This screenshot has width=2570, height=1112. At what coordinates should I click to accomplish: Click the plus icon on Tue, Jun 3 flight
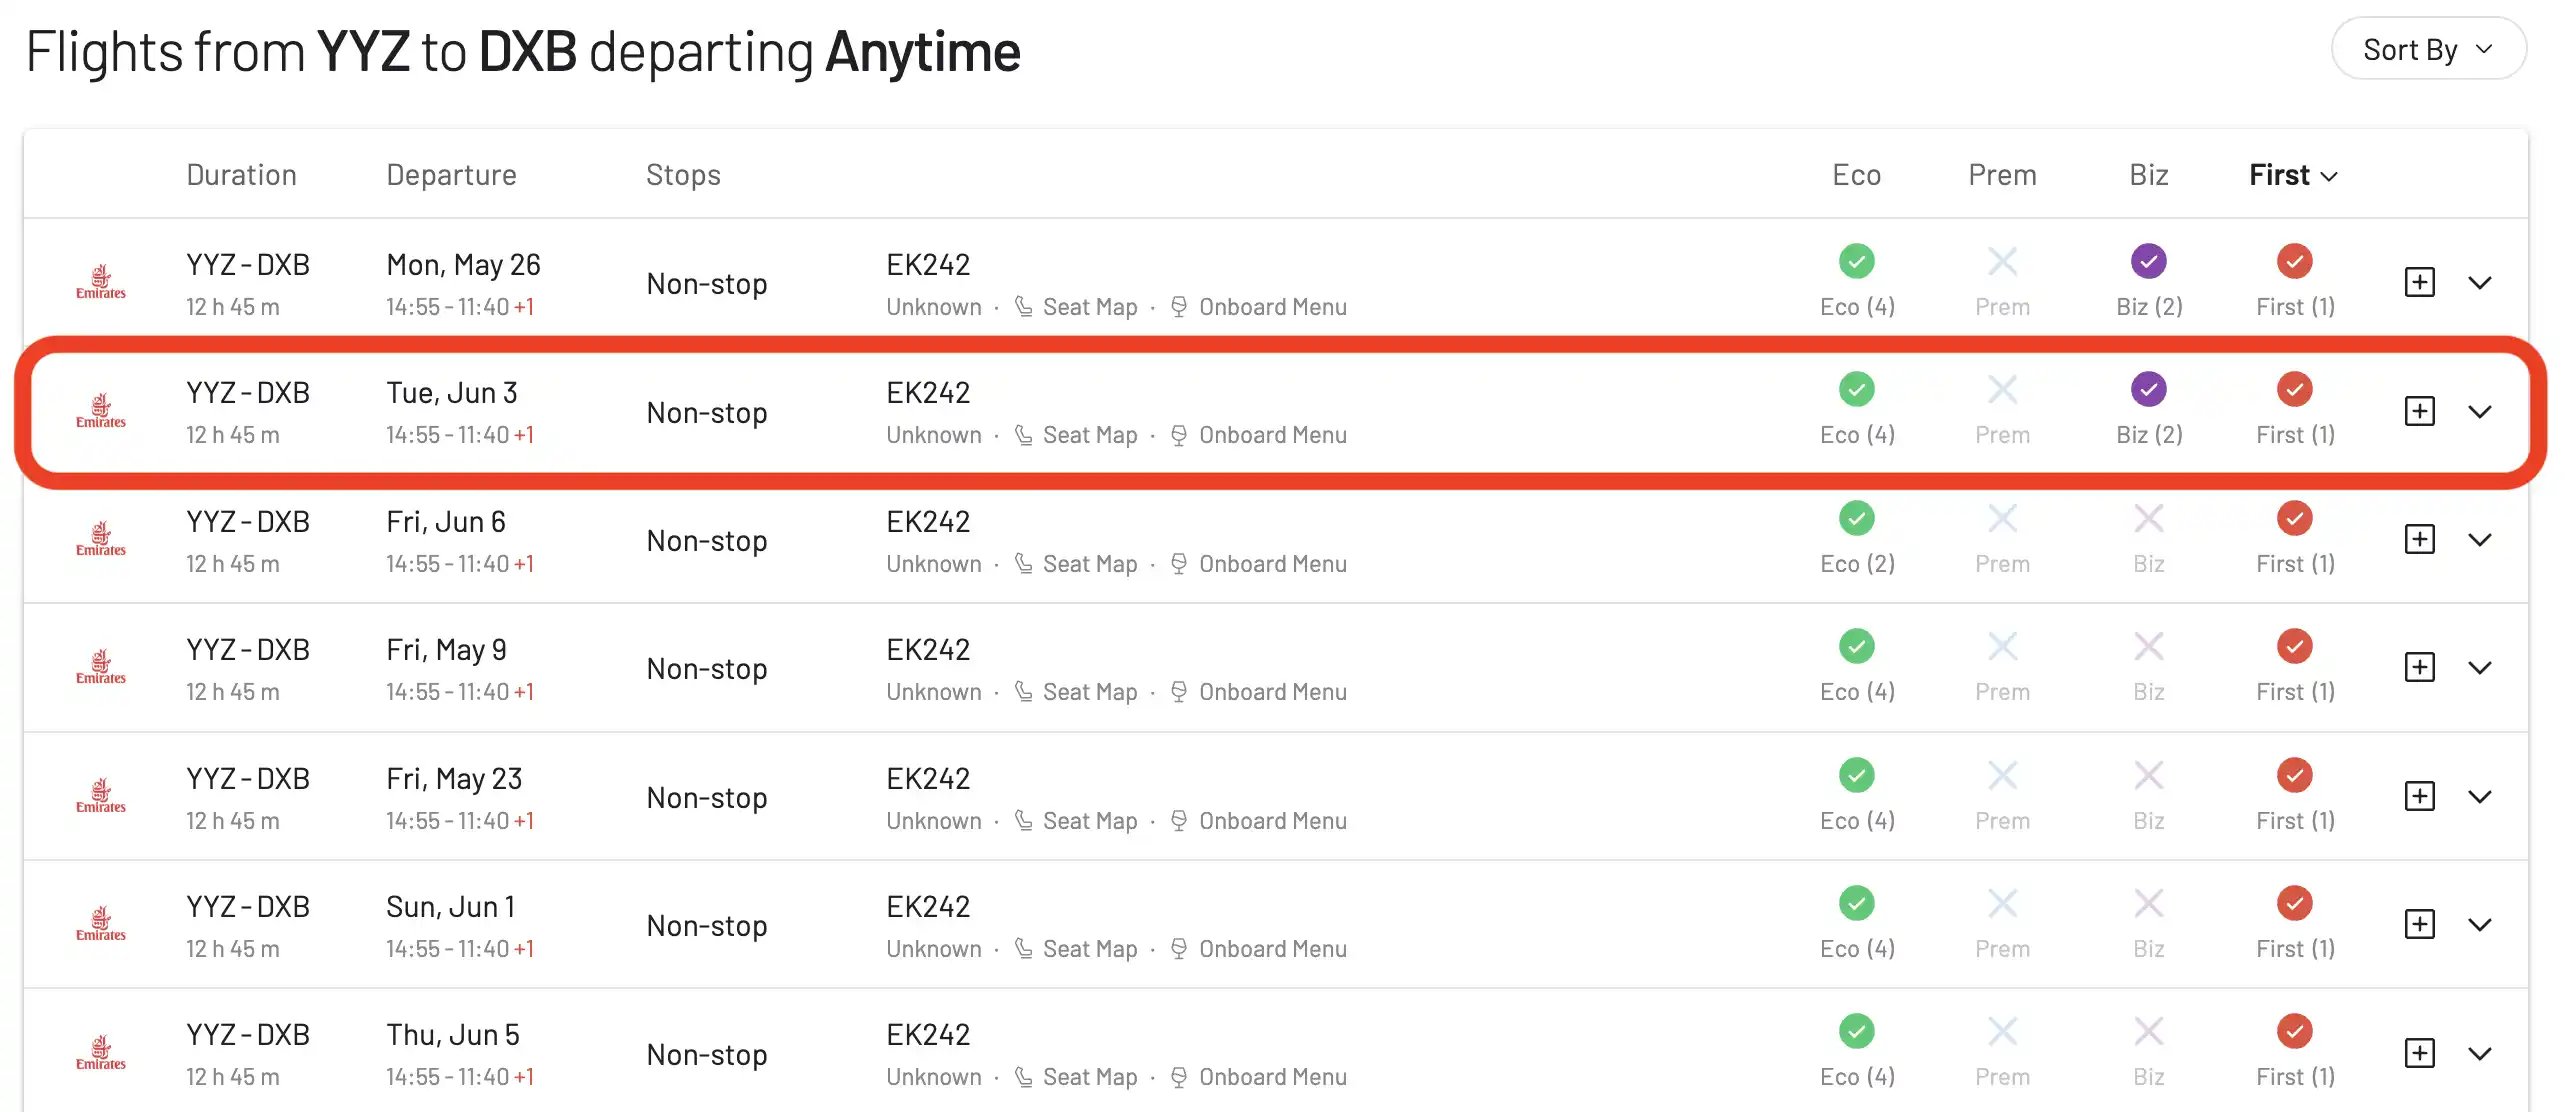2419,411
